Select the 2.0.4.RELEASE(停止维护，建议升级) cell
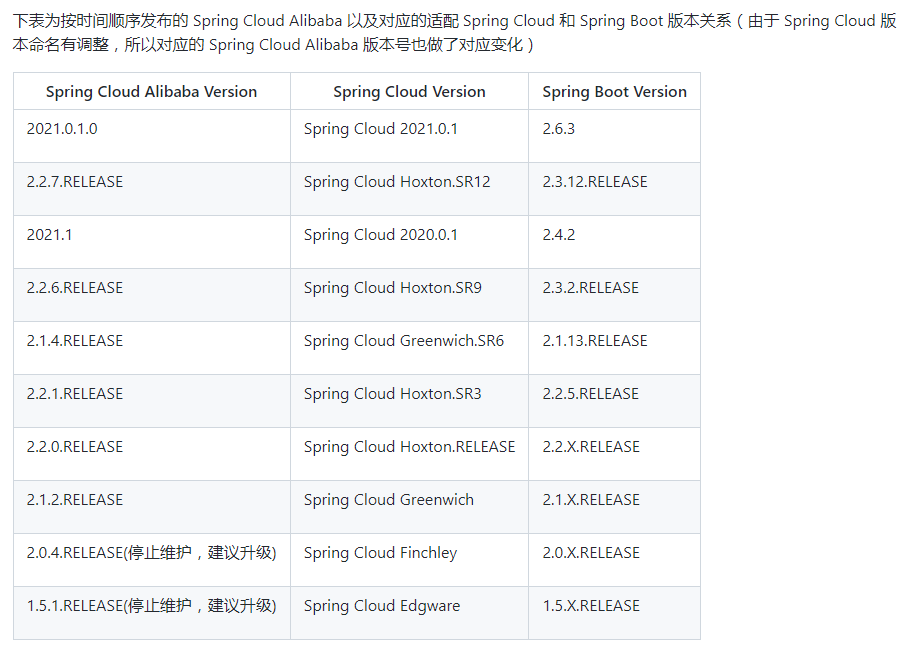The image size is (916, 657). [152, 560]
